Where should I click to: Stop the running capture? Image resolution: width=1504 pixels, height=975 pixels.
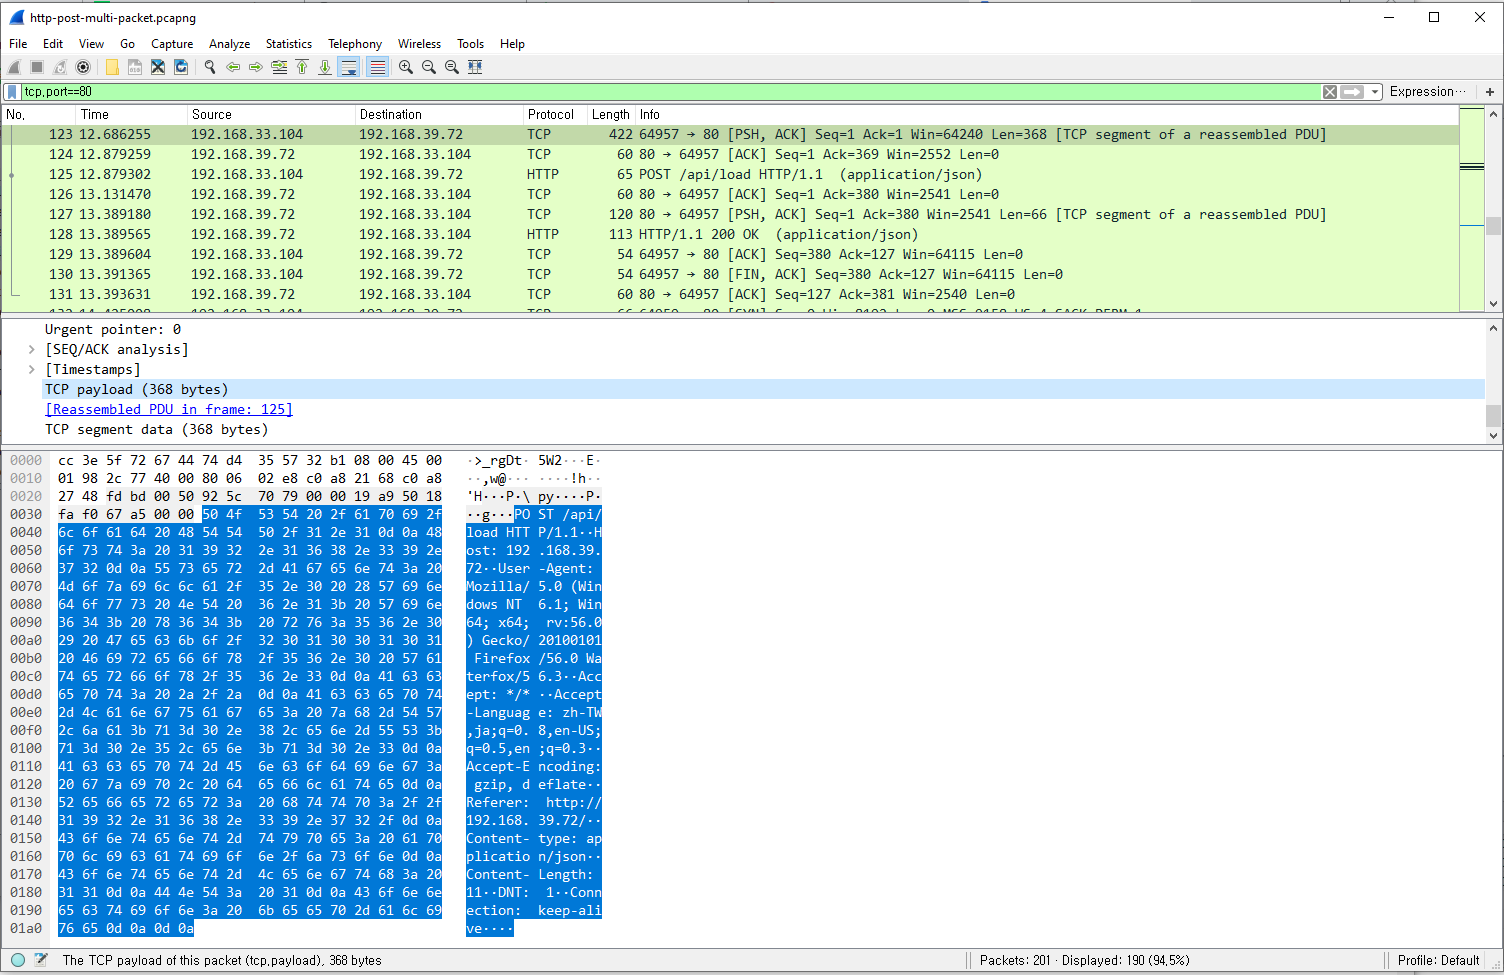37,67
